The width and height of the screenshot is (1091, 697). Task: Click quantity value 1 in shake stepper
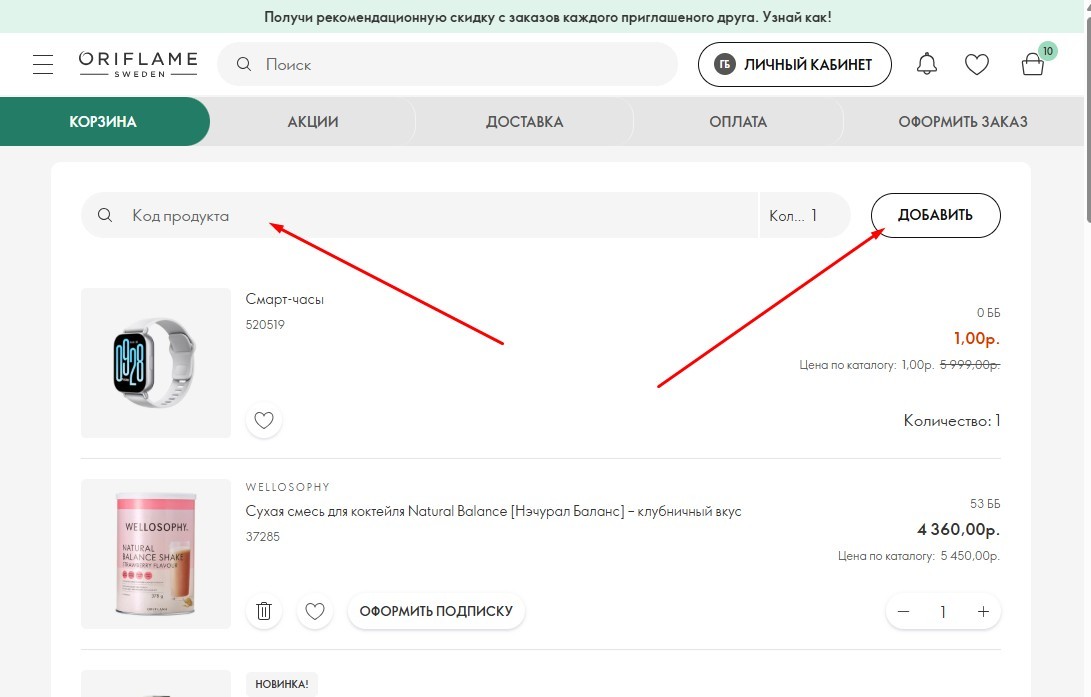click(x=943, y=611)
